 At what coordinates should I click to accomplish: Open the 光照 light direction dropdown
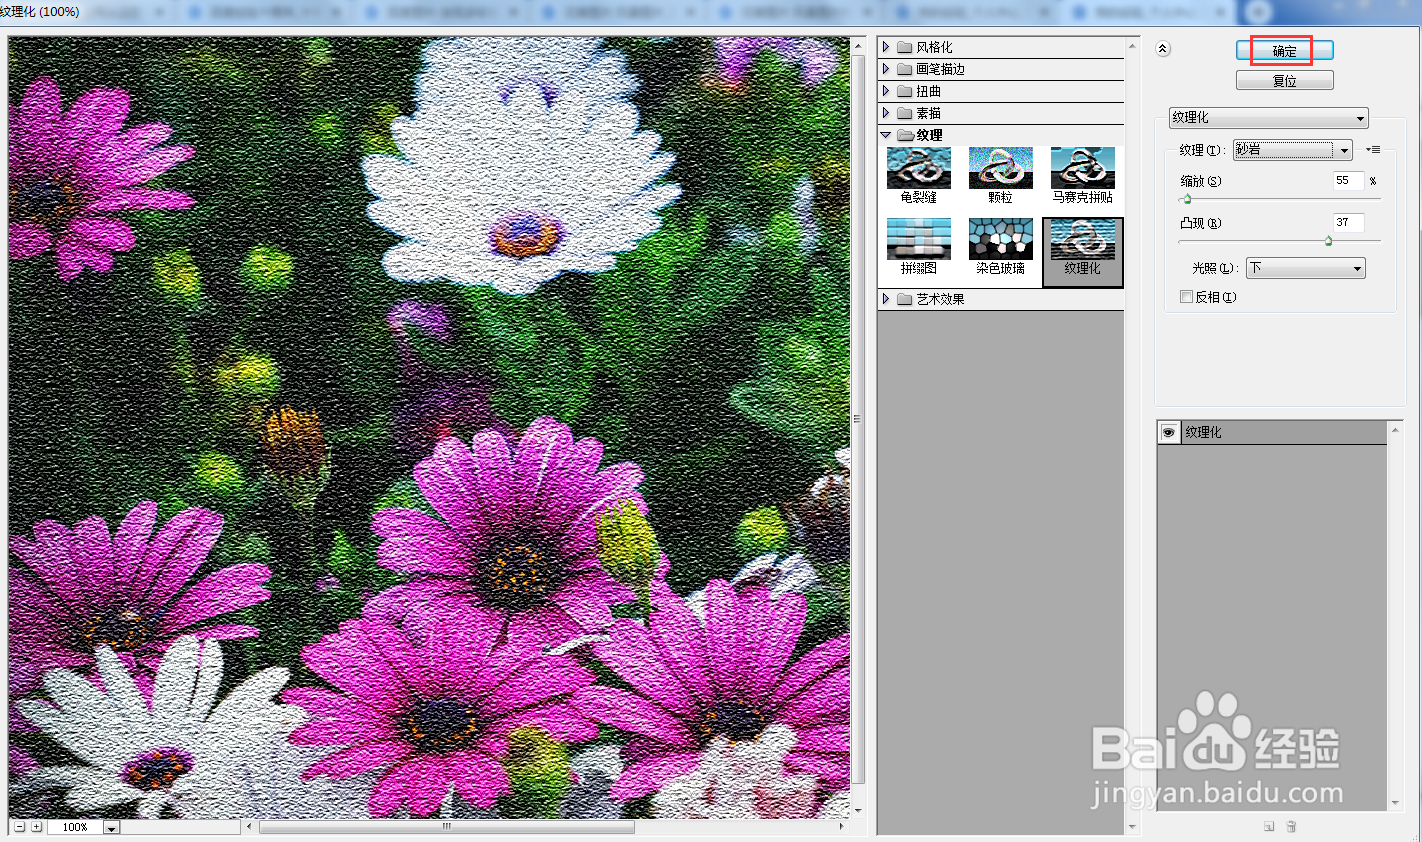tap(1305, 268)
